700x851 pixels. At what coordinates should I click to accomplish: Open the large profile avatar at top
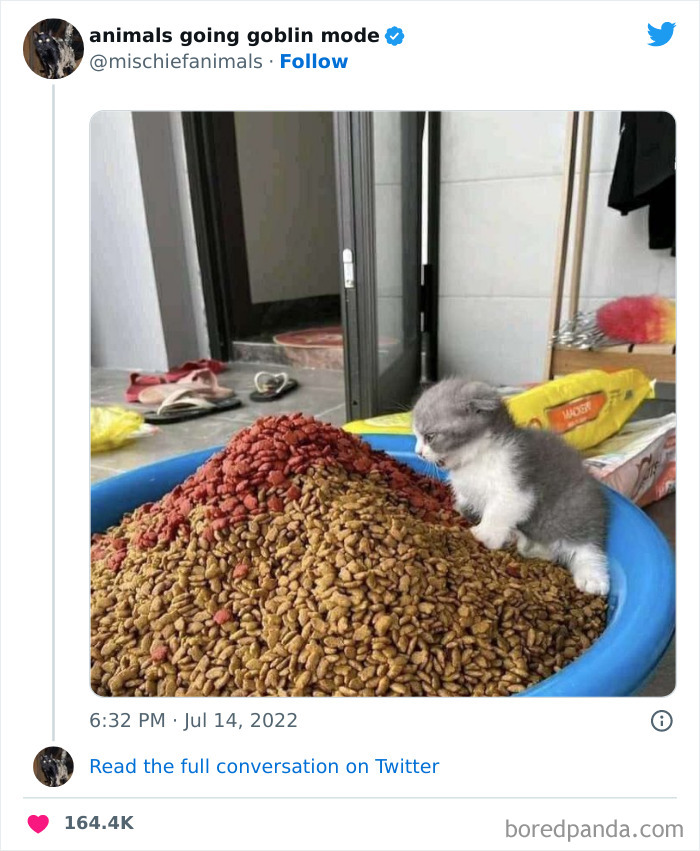(53, 48)
